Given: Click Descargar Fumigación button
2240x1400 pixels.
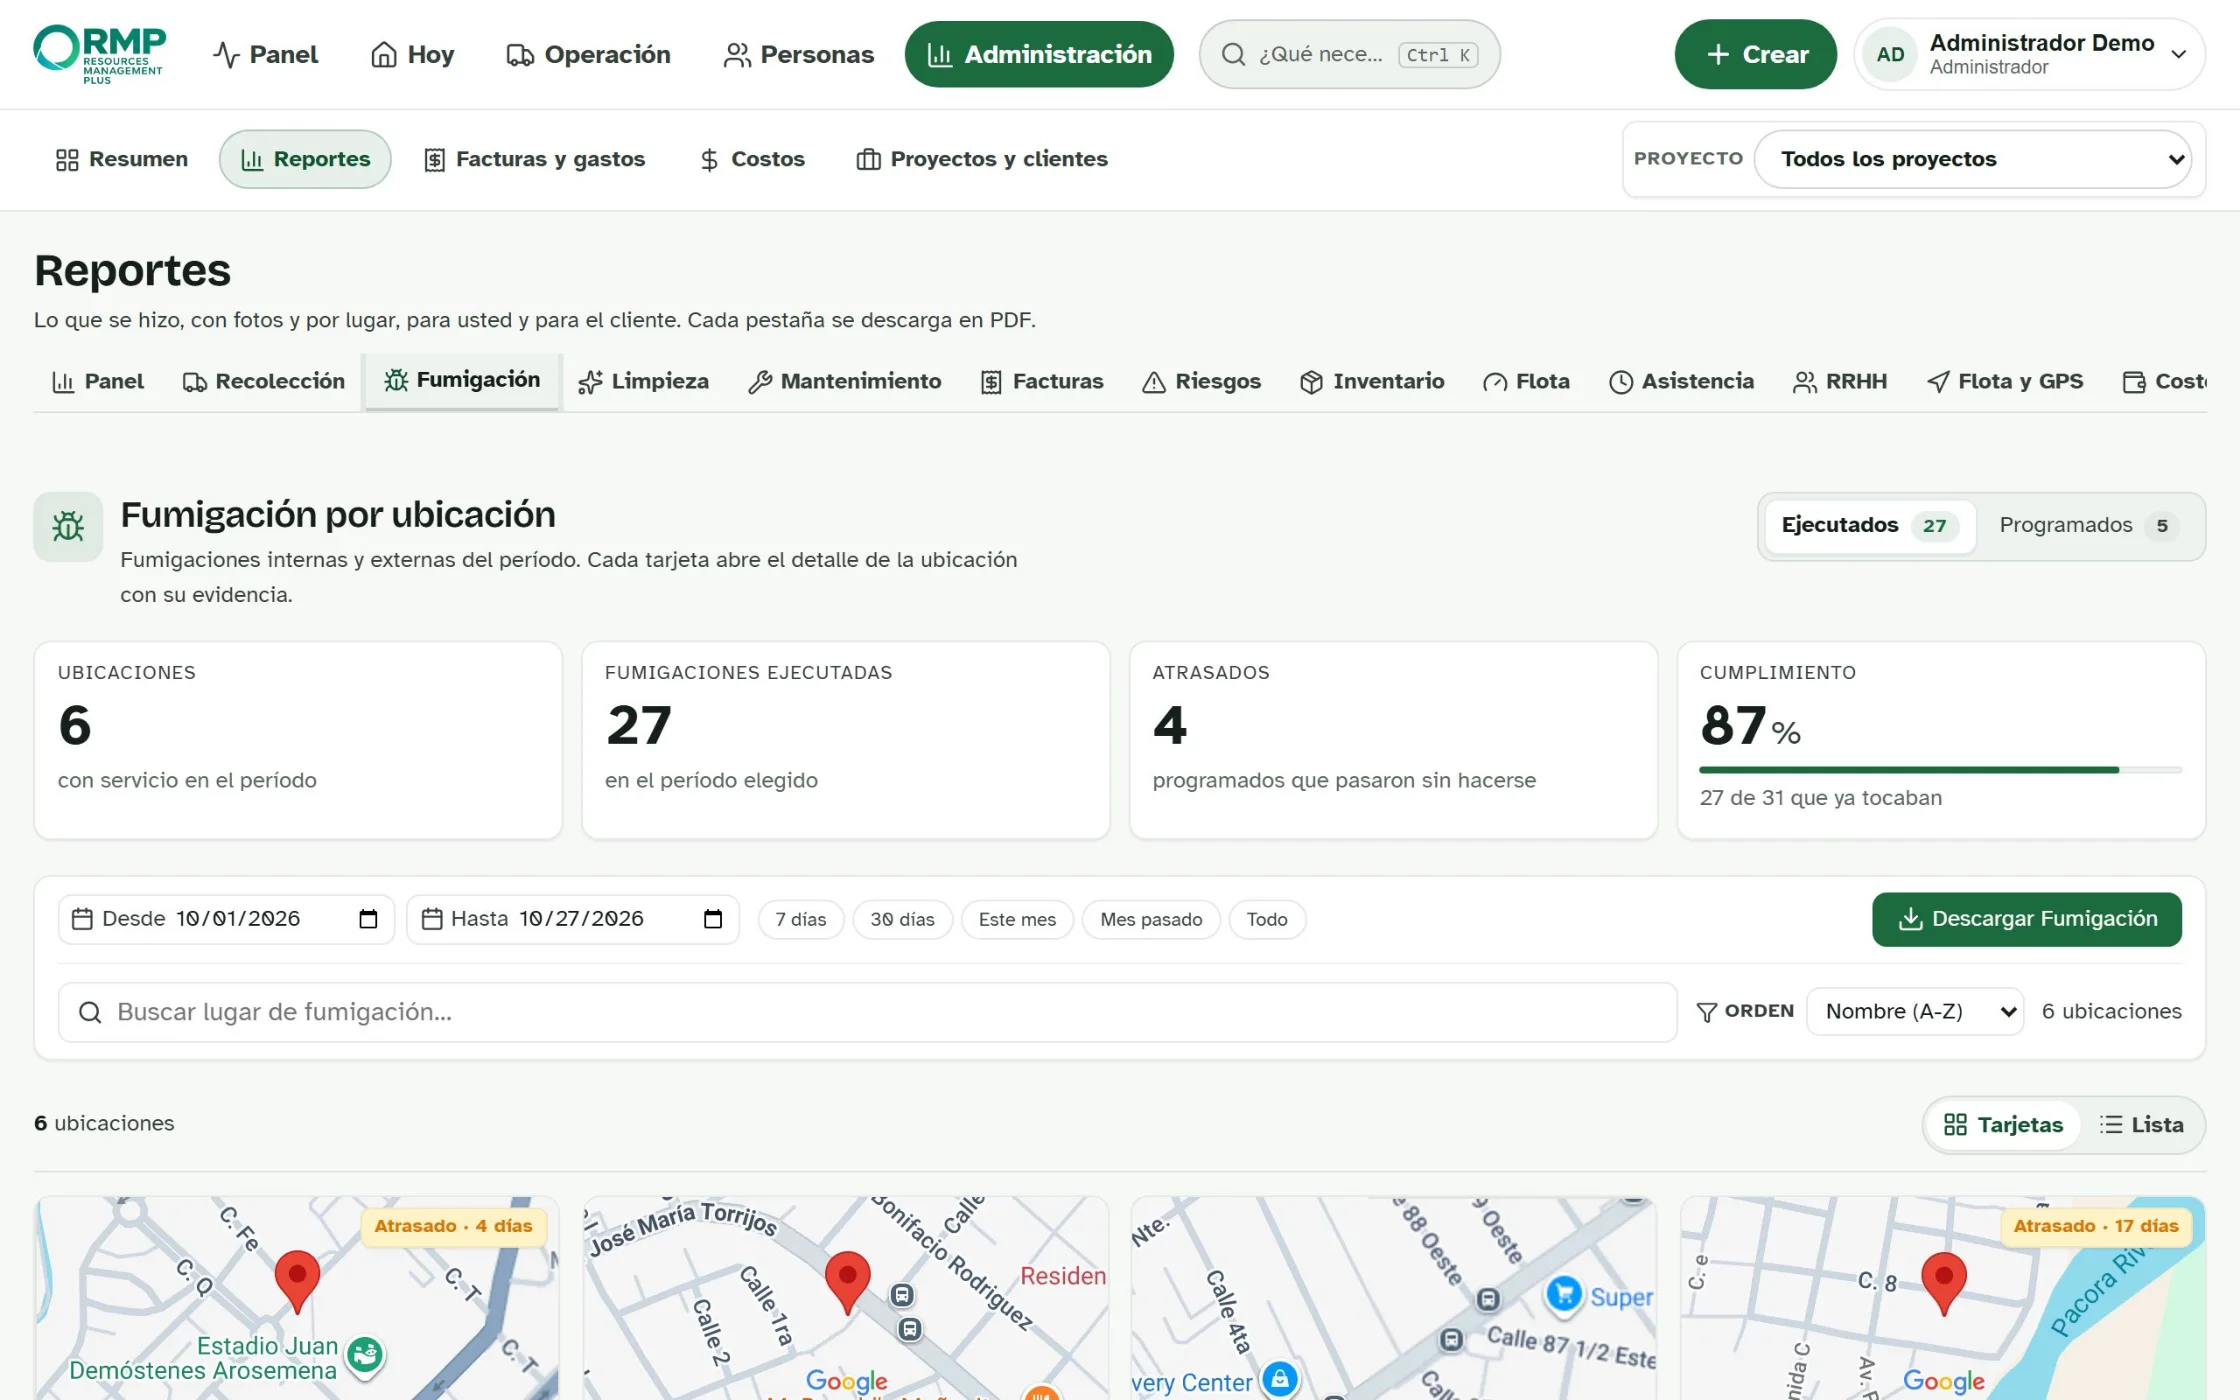Looking at the screenshot, I should click(x=2026, y=919).
